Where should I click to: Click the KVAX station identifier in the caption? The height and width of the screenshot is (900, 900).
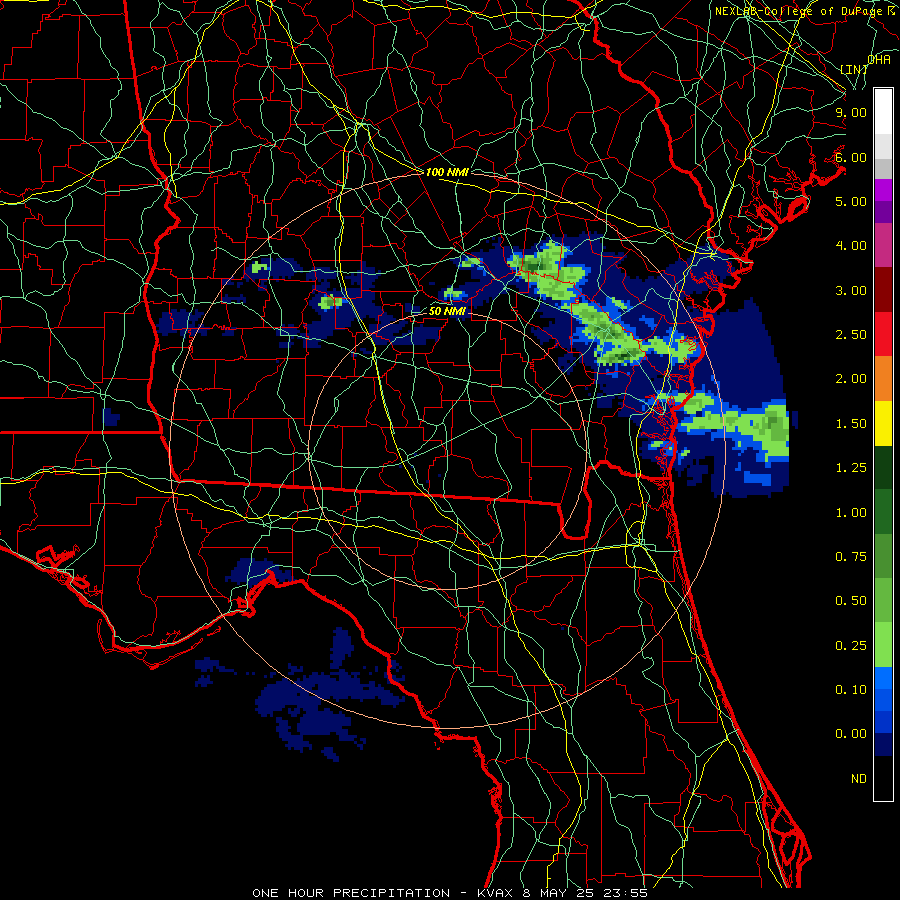click(495, 893)
